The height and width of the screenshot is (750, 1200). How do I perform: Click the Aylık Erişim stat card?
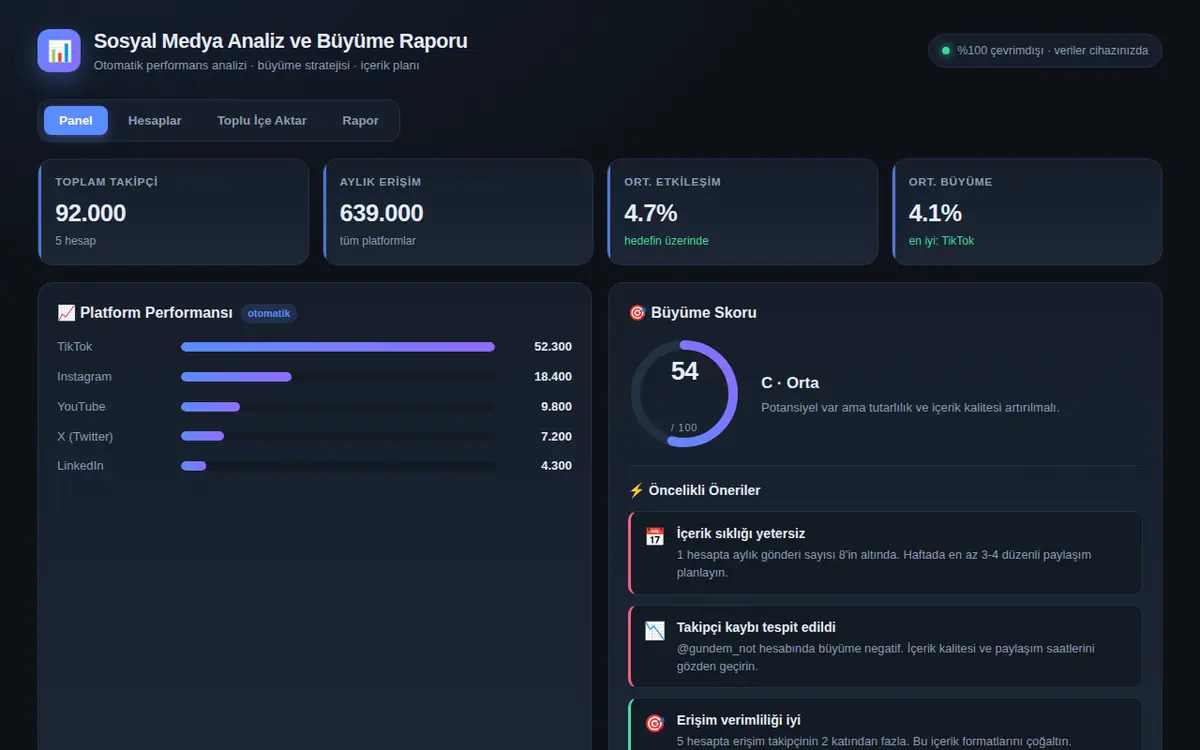coord(458,212)
